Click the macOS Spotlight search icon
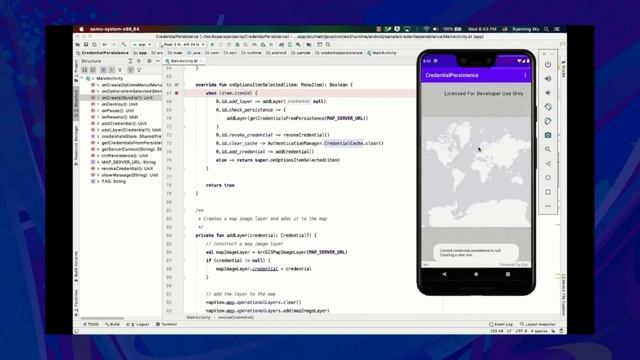 pos(547,29)
